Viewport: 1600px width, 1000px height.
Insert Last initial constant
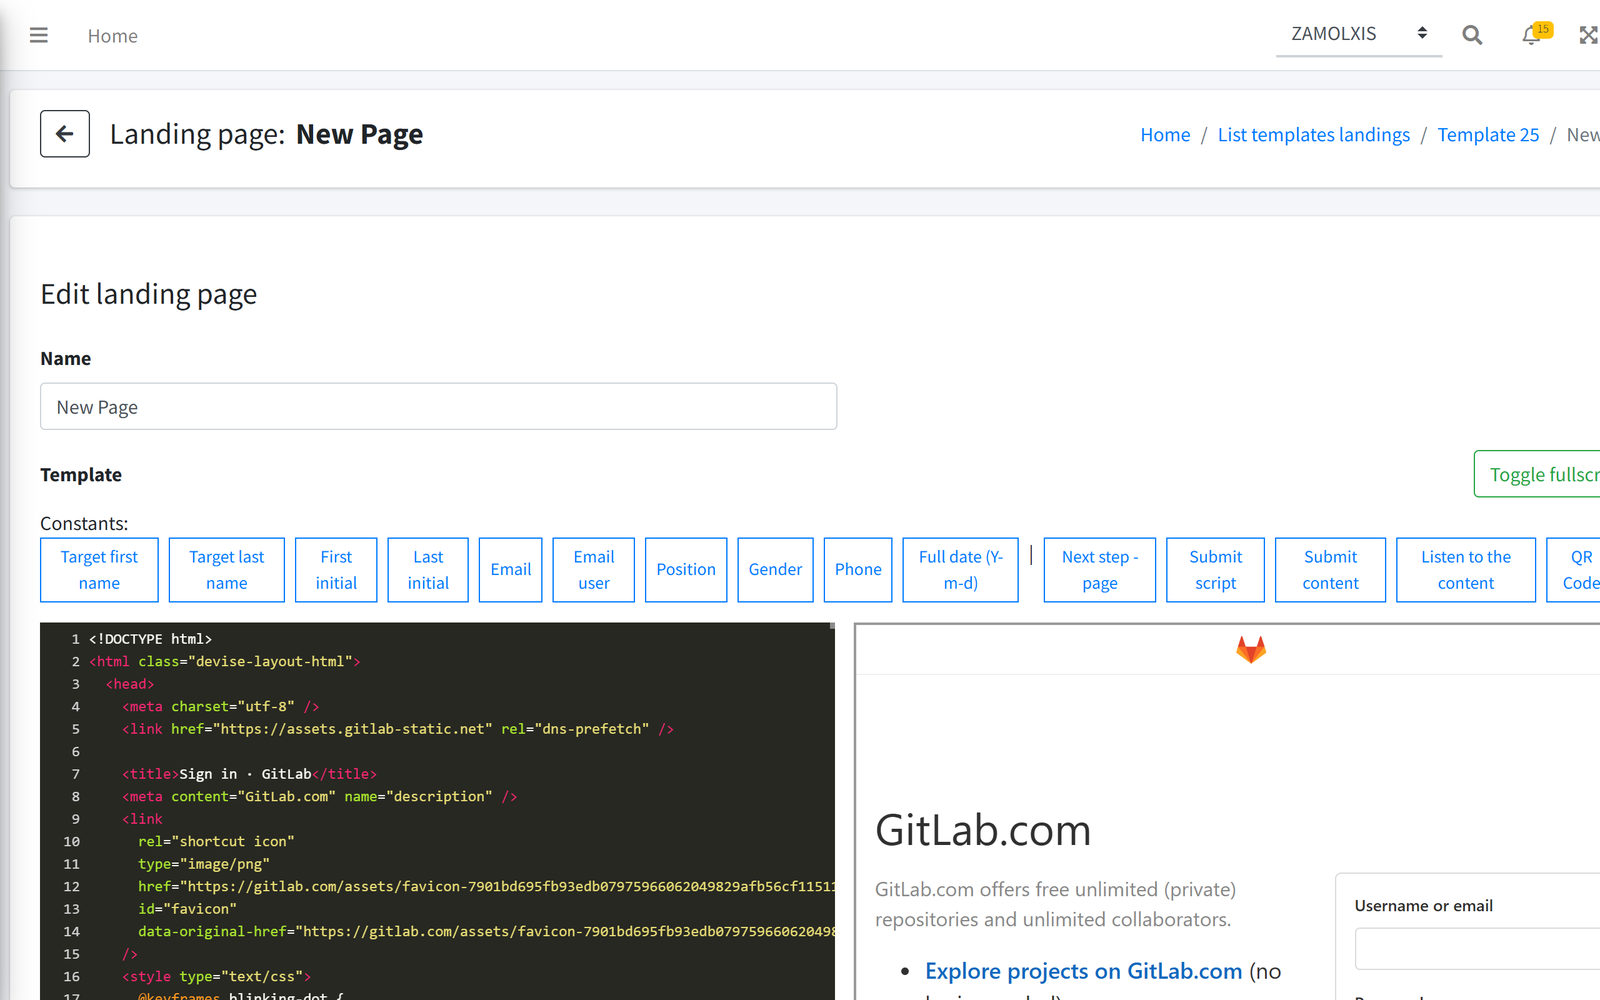click(428, 570)
